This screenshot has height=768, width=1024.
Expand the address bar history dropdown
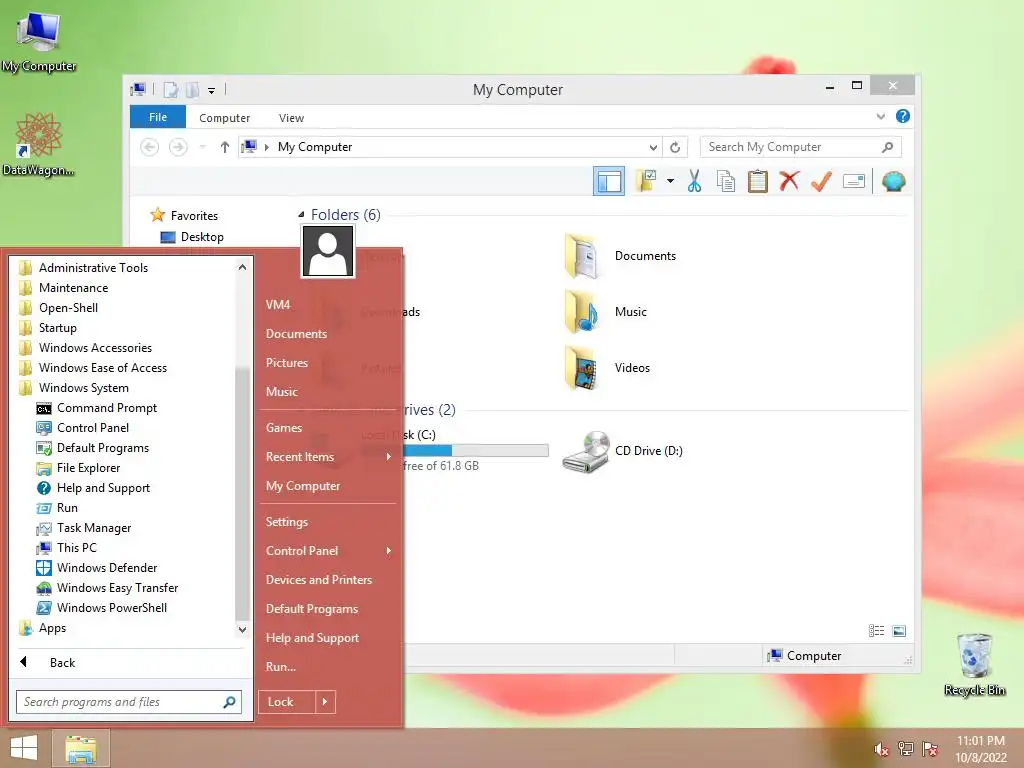[652, 148]
